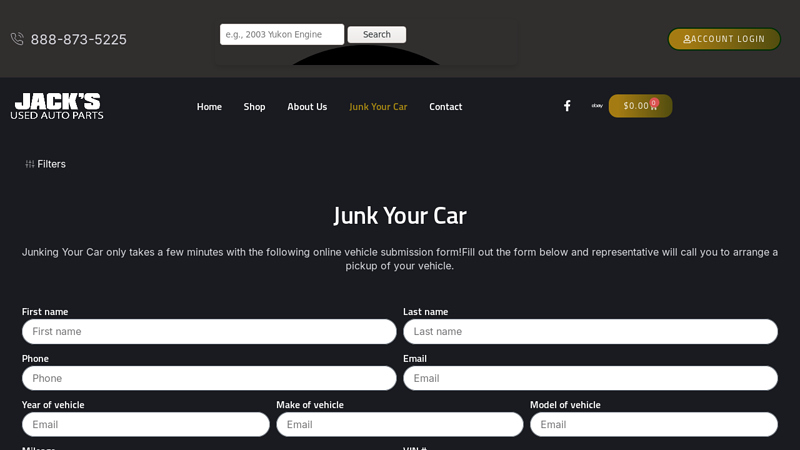Click the Year of vehicle label
800x450 pixels.
(53, 405)
